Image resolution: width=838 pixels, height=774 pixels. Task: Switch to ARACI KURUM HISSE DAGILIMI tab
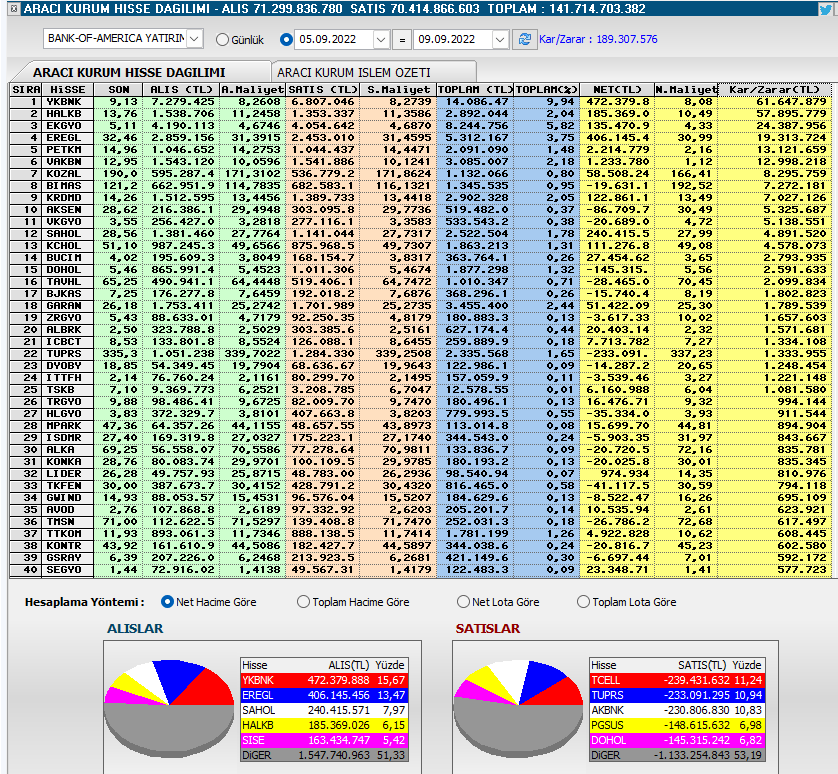129,72
